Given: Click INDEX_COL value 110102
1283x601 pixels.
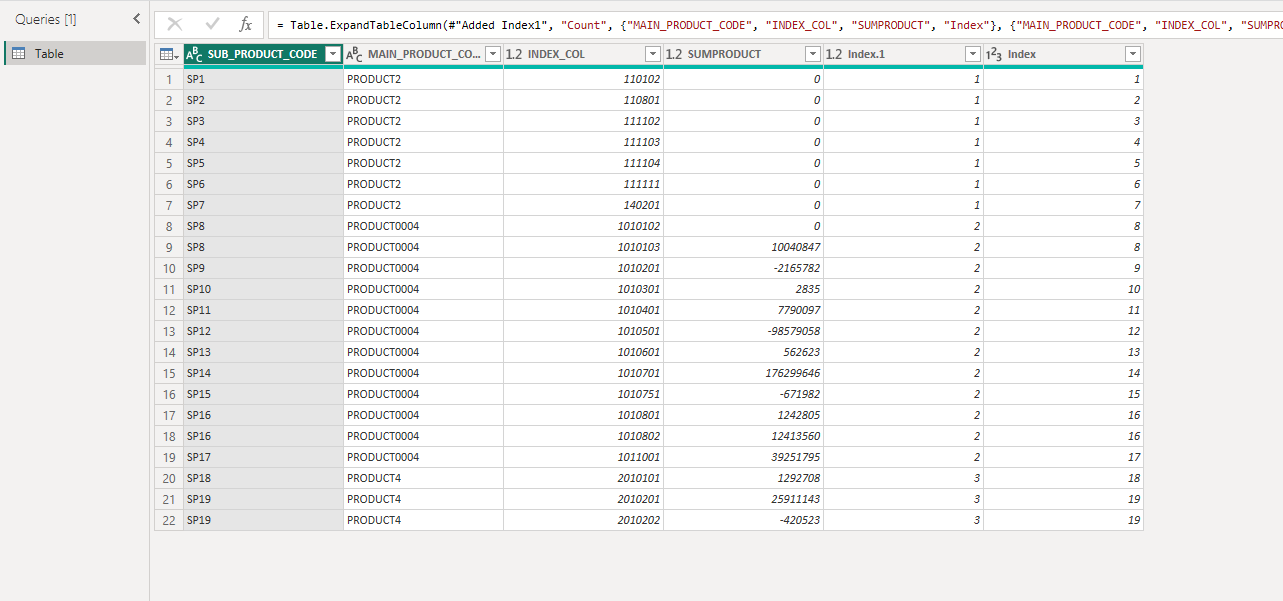Looking at the screenshot, I should coord(583,79).
